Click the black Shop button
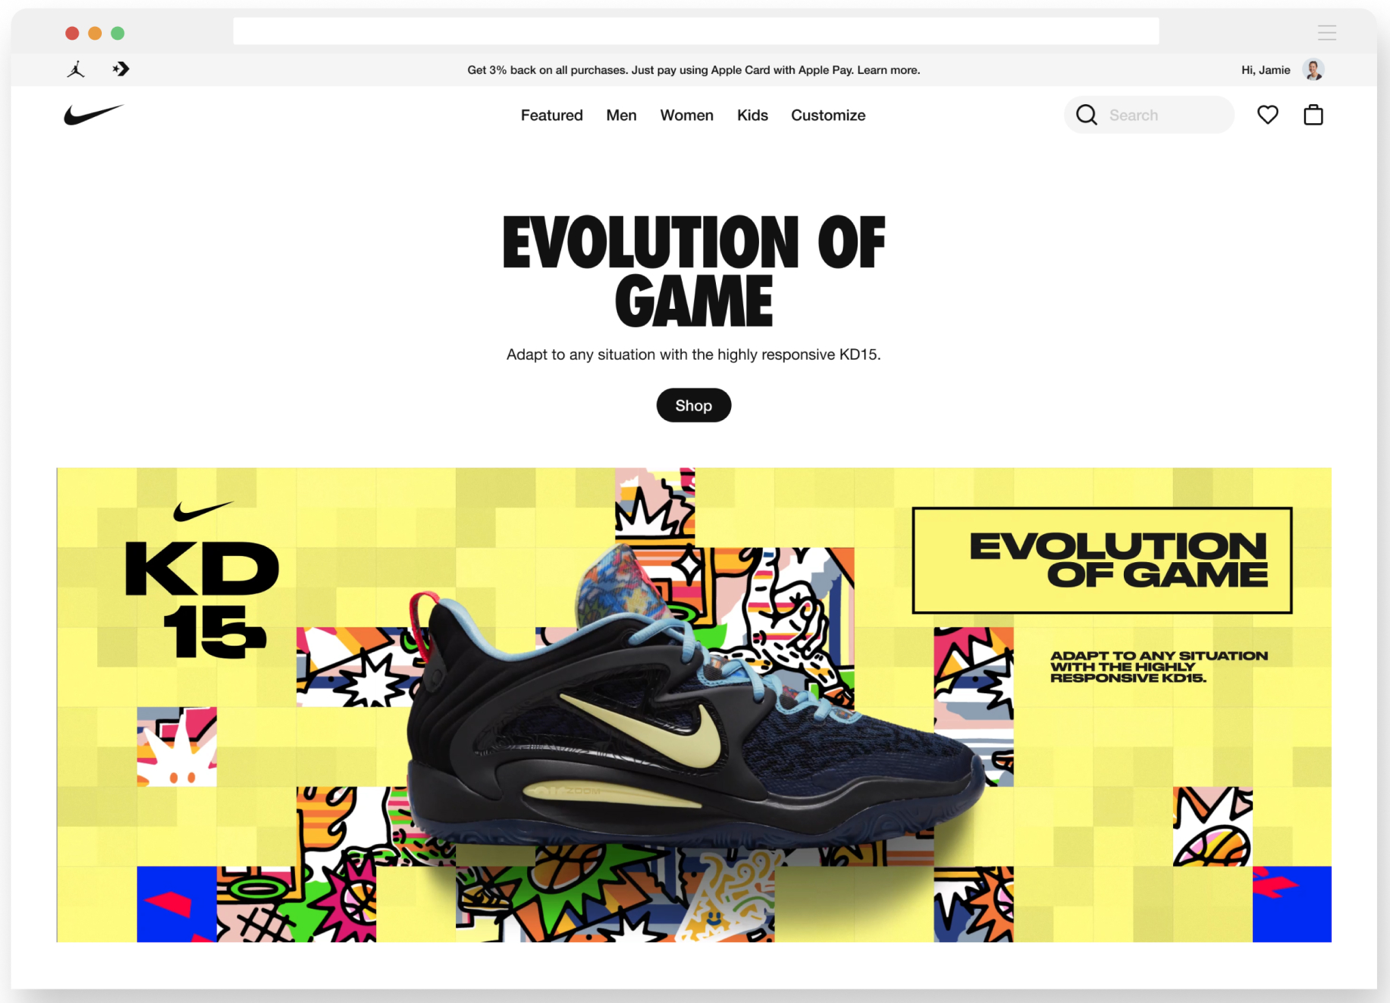 [x=694, y=405]
